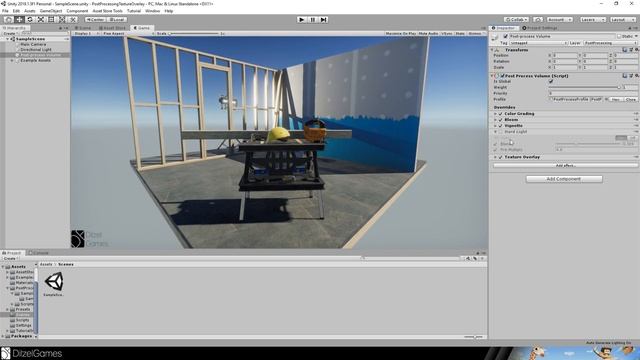Viewport: 640px width, 360px height.
Task: Select the Move tool in toolbar
Action: tap(19, 20)
